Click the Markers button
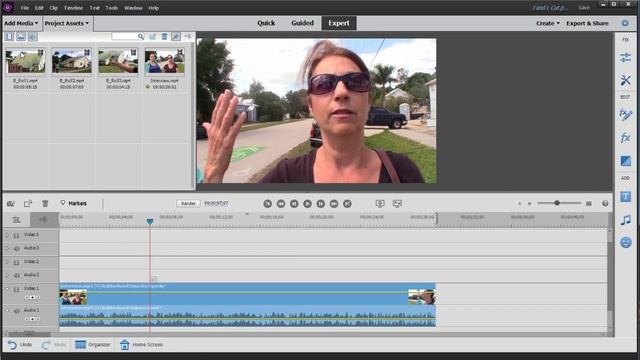 [x=73, y=203]
